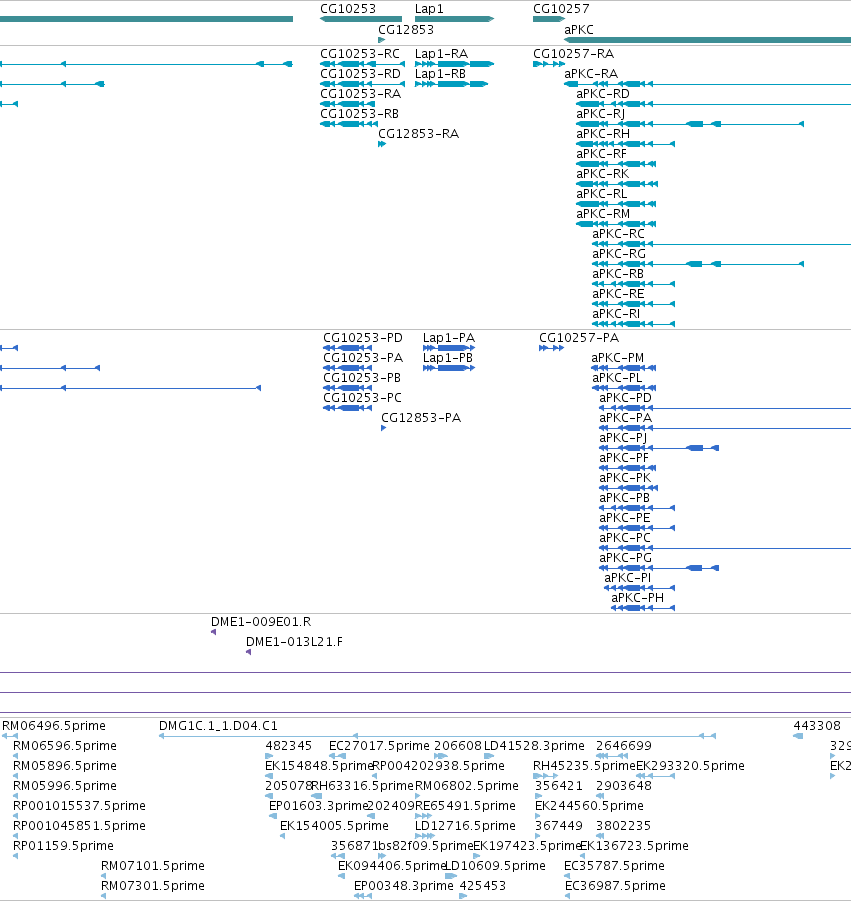The image size is (851, 901).
Task: Select transcript aPKC-RG
Action: [619, 254]
